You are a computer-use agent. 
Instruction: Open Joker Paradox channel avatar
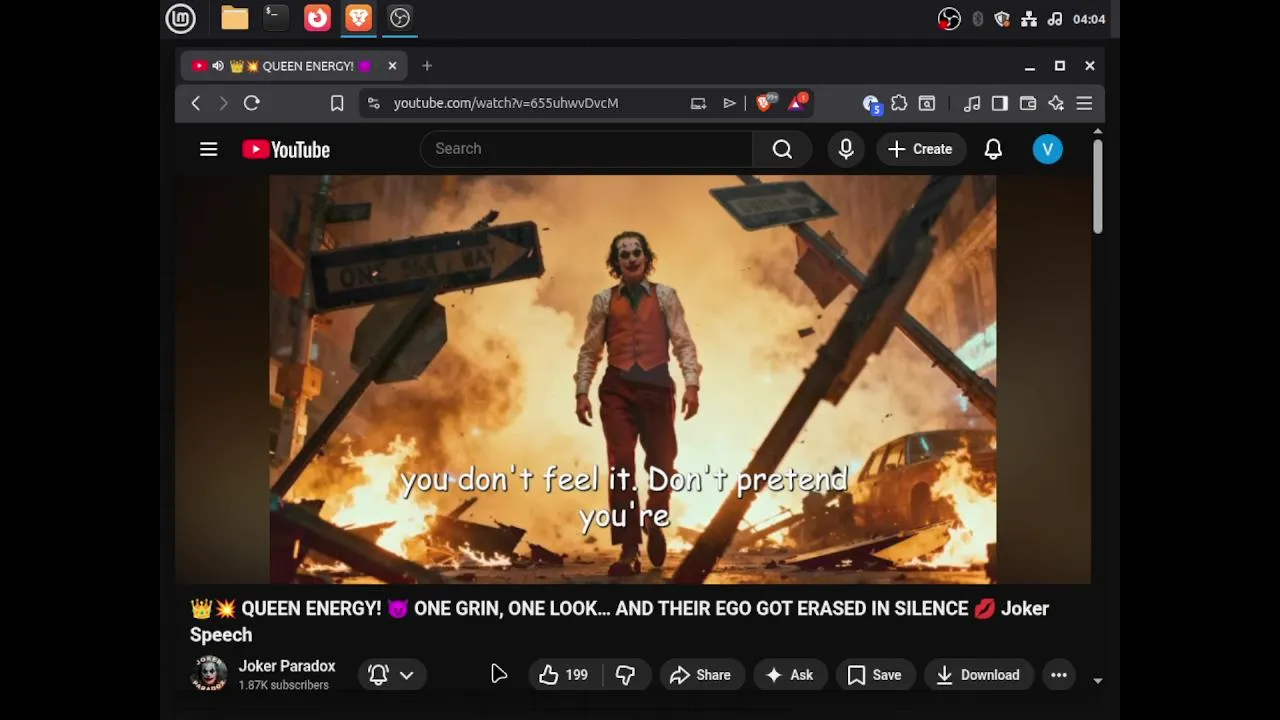[209, 674]
